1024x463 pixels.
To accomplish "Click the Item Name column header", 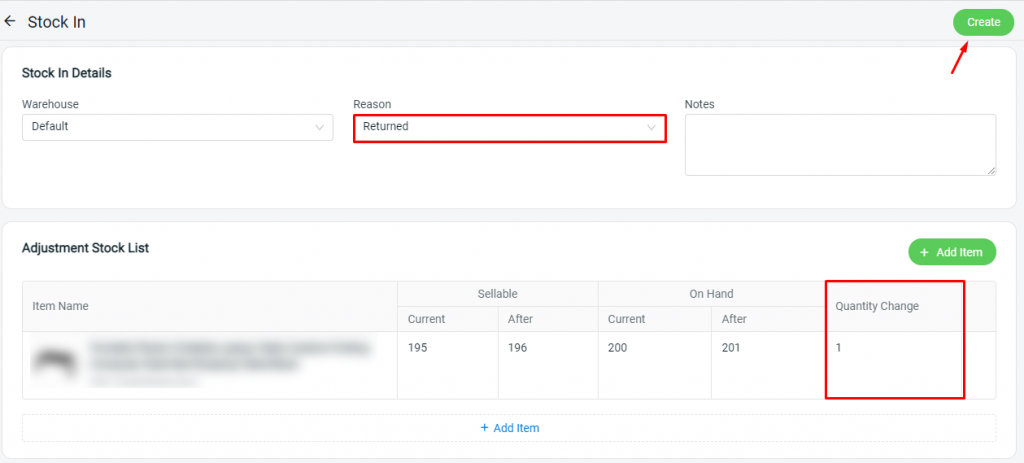I will click(x=61, y=306).
